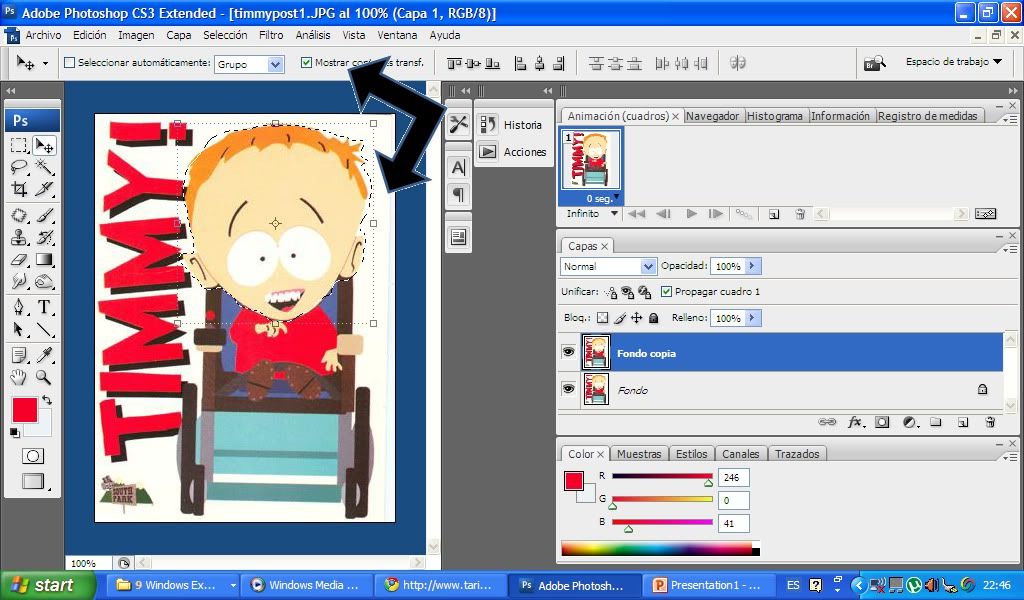This screenshot has width=1024, height=600.
Task: Click the red R channel slider
Action: 662,476
